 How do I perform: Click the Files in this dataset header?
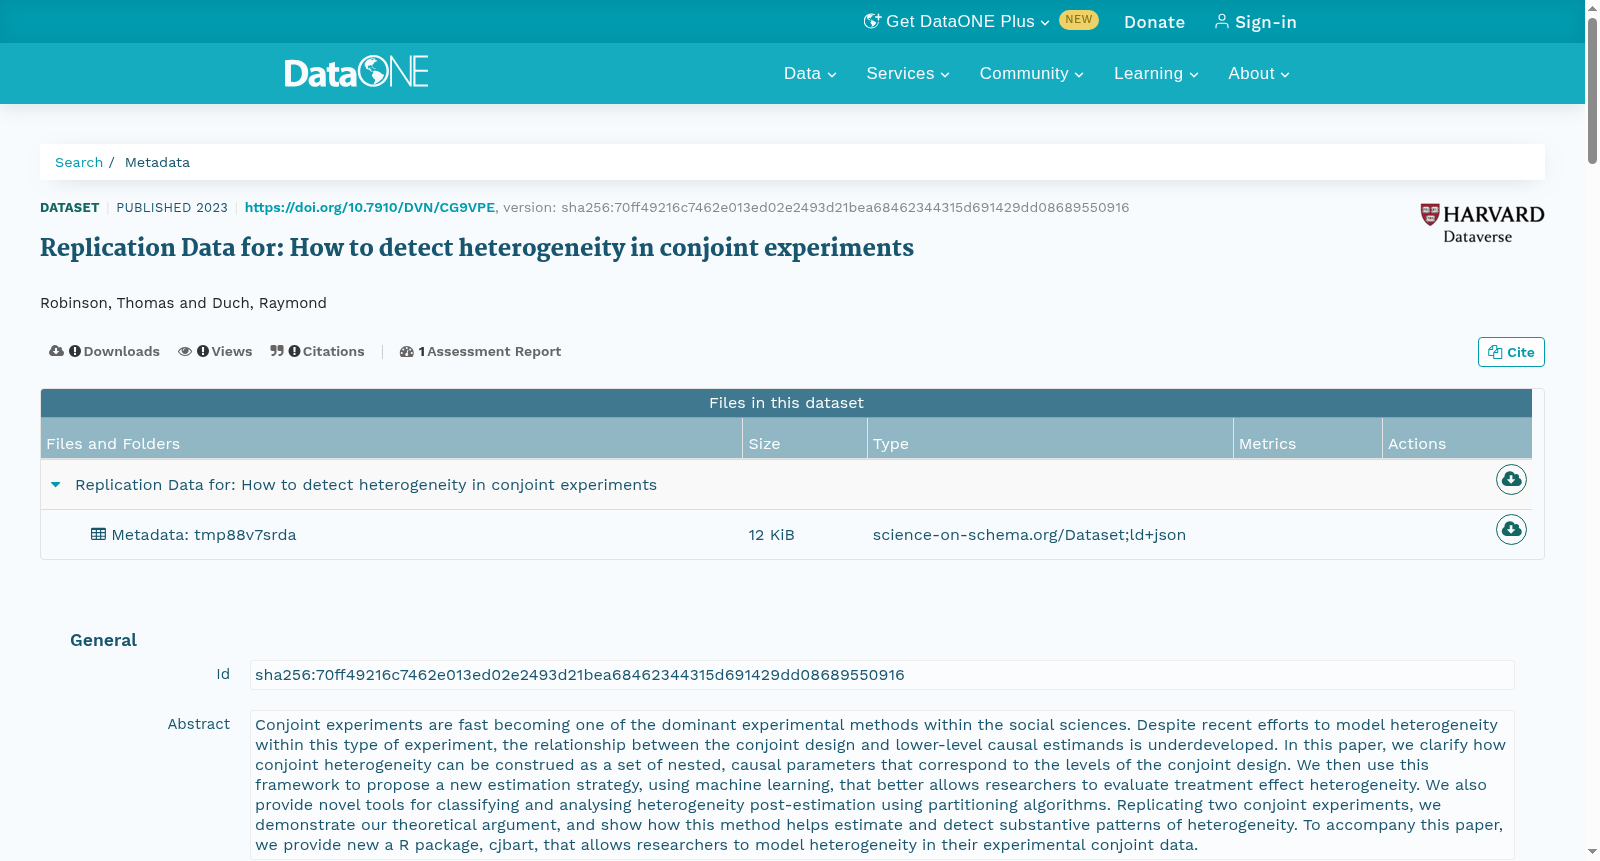click(786, 403)
